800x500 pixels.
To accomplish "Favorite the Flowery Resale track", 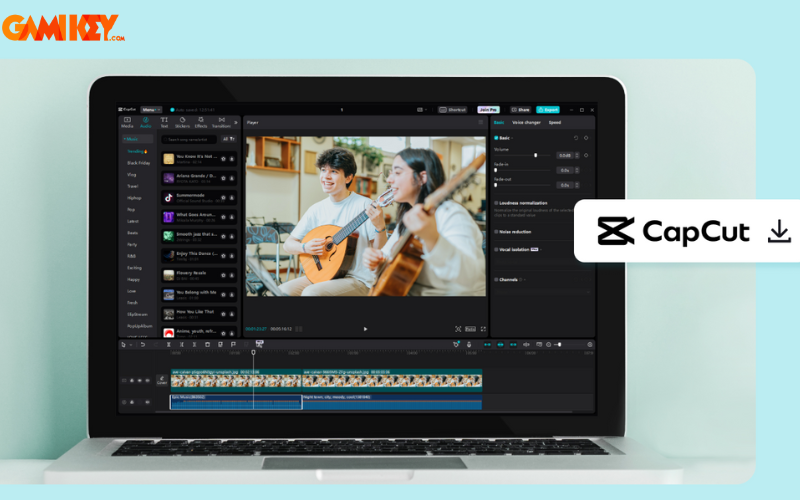I will tap(223, 276).
